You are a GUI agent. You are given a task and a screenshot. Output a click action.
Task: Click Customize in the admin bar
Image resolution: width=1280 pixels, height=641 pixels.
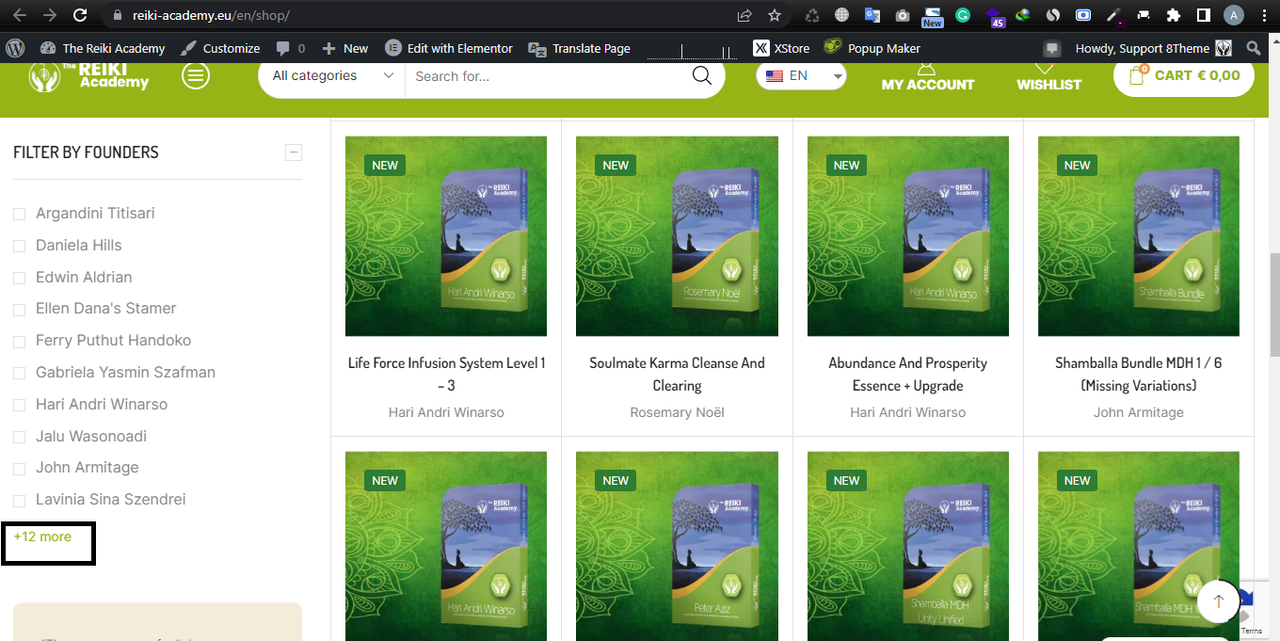pyautogui.click(x=220, y=48)
